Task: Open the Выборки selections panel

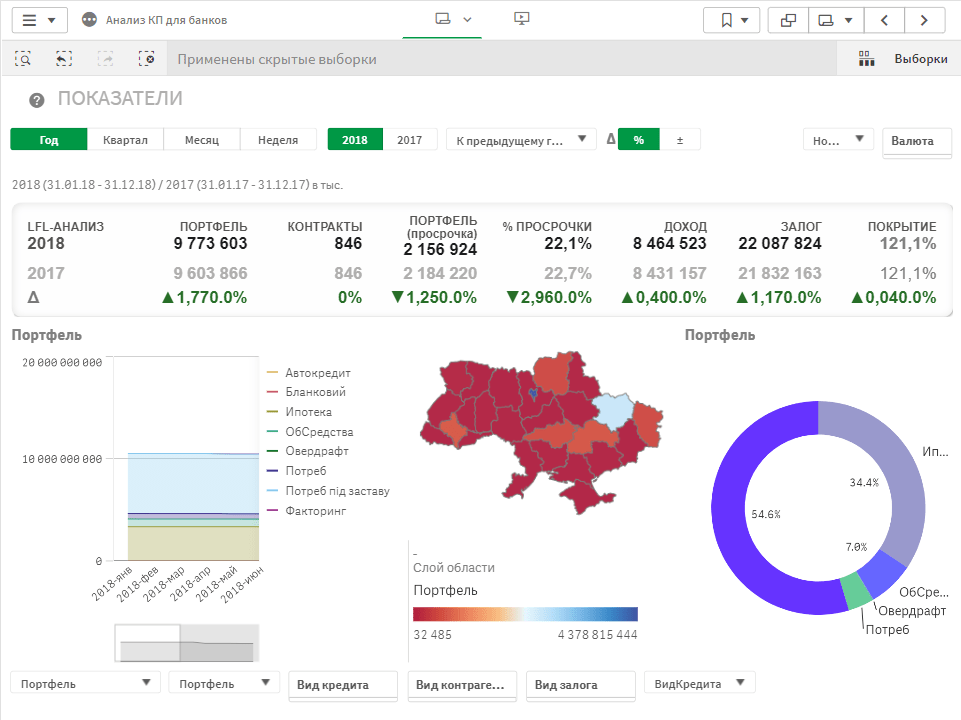Action: pyautogui.click(x=905, y=59)
